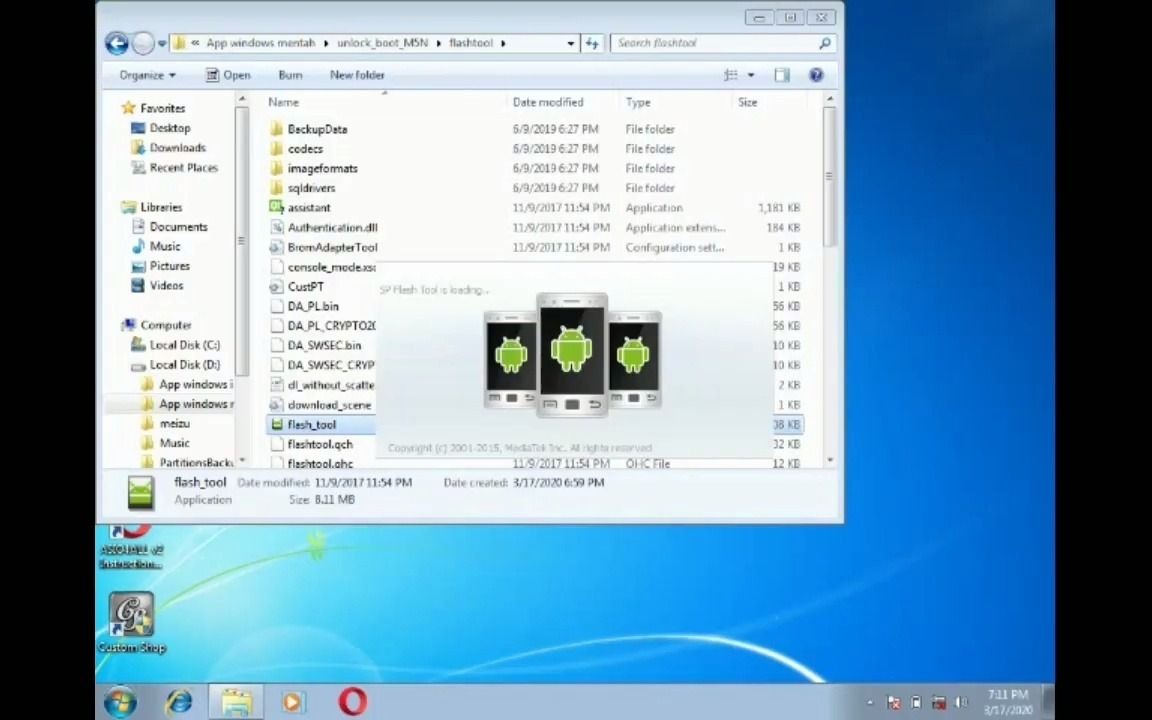Click the Back navigation arrow
The width and height of the screenshot is (1152, 720).
click(x=117, y=43)
